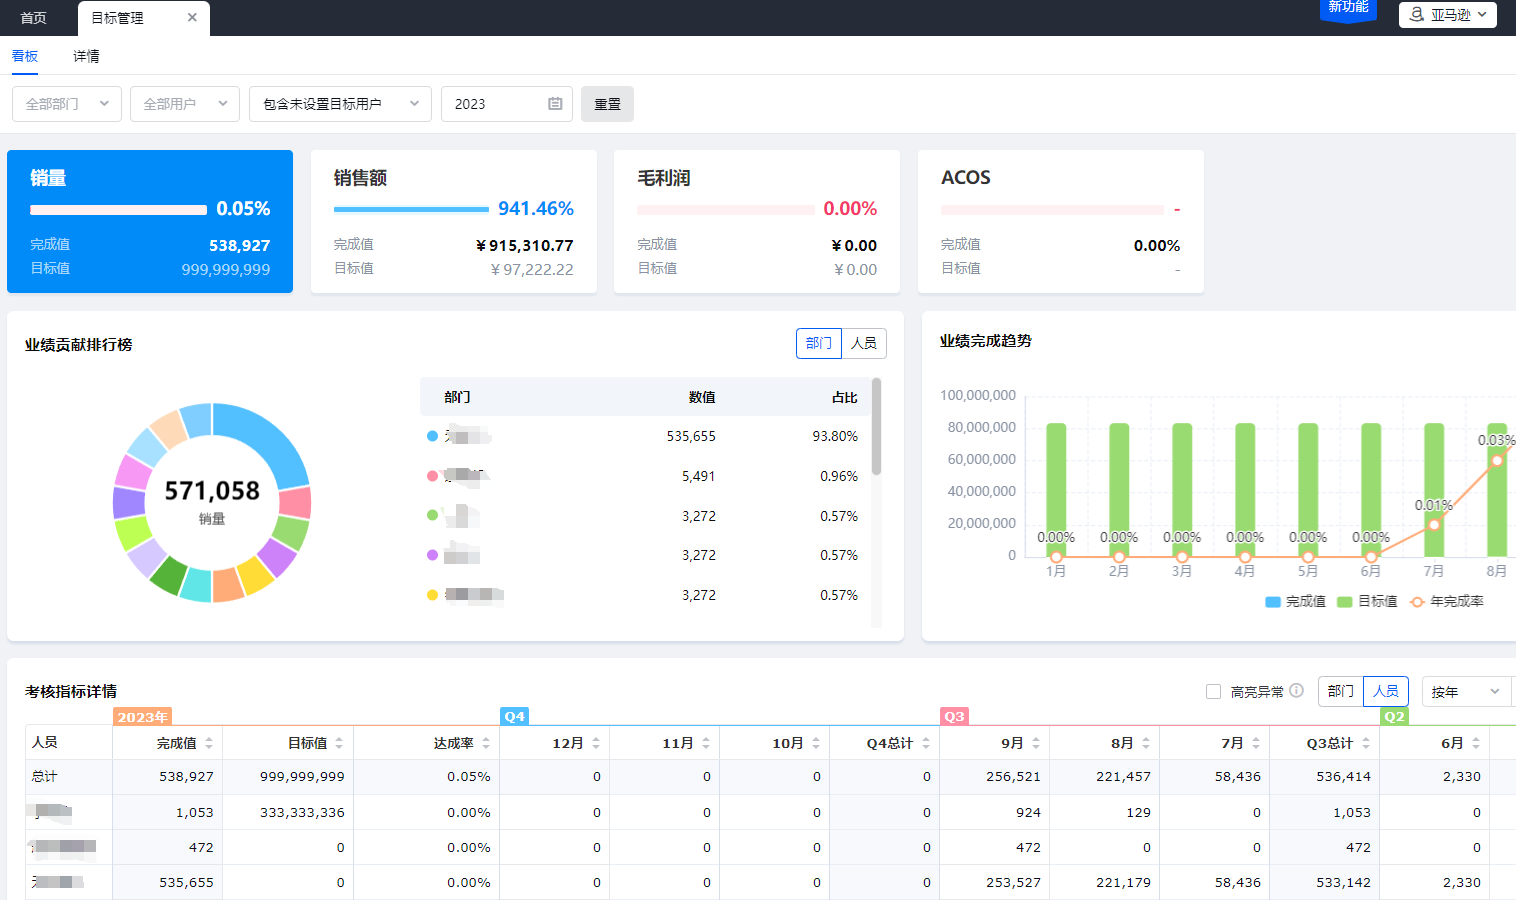Open the calendar icon in year field
Screen dimensions: 1516x900
(x=555, y=104)
